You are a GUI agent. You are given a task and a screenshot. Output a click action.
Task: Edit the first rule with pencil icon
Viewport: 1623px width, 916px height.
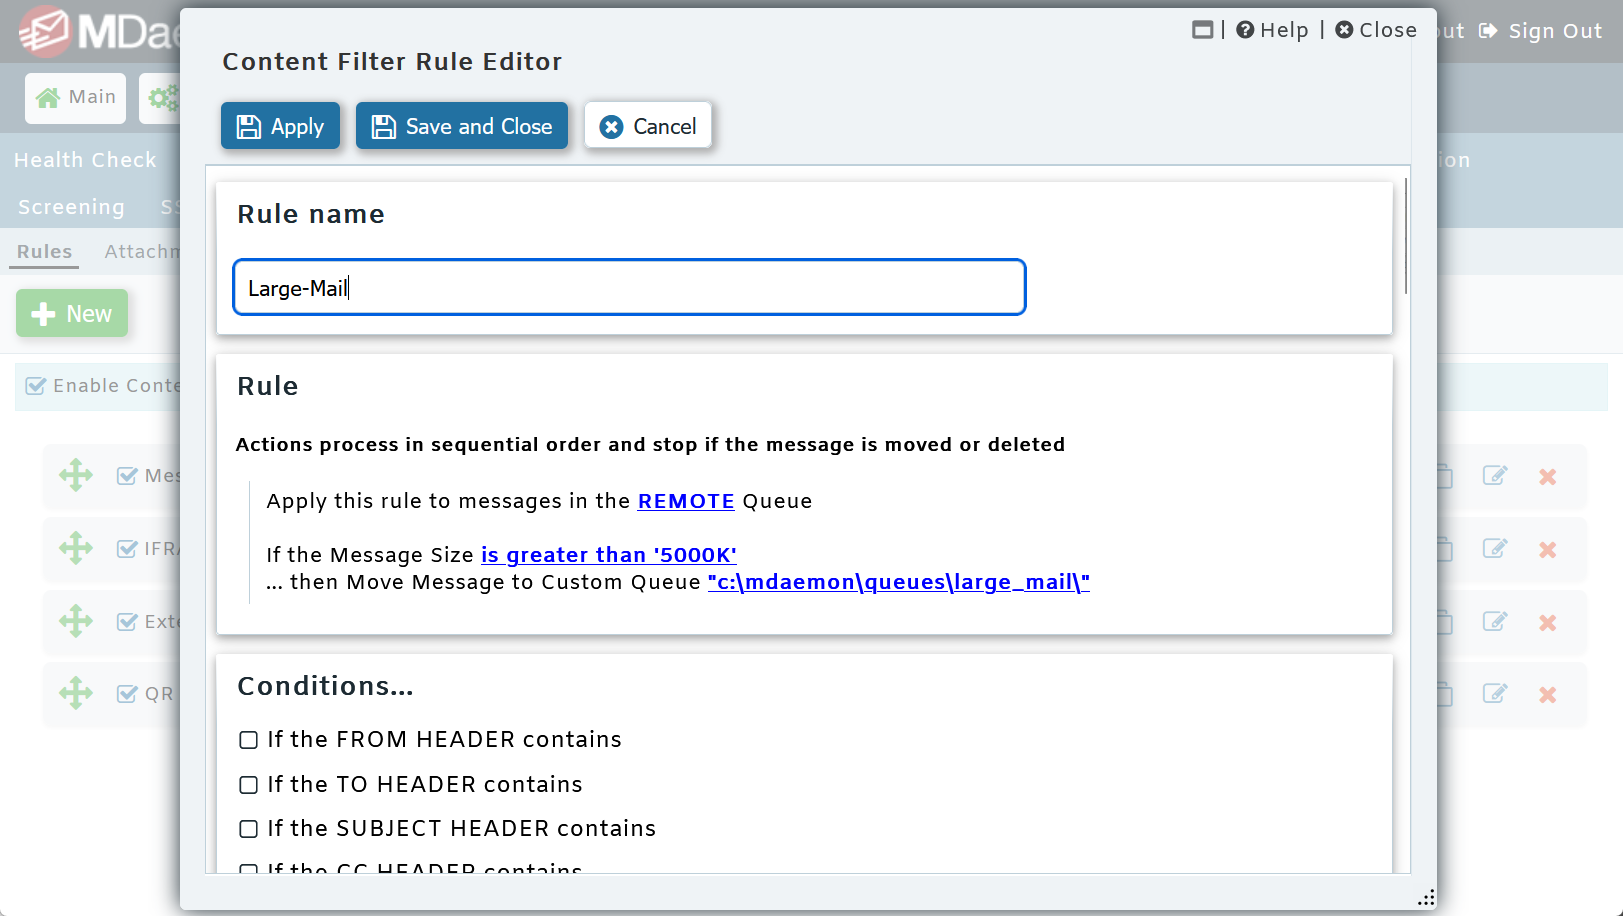click(x=1495, y=476)
